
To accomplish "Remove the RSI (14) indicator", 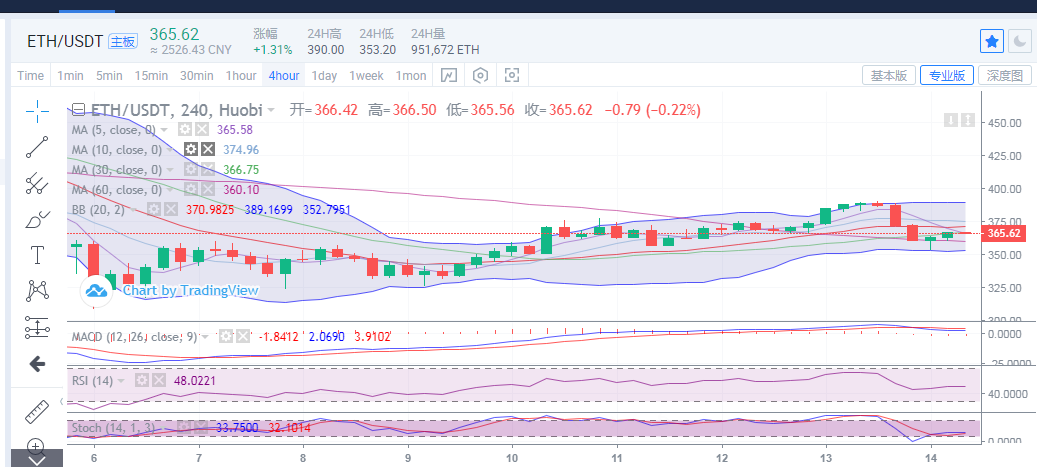I will tap(158, 380).
